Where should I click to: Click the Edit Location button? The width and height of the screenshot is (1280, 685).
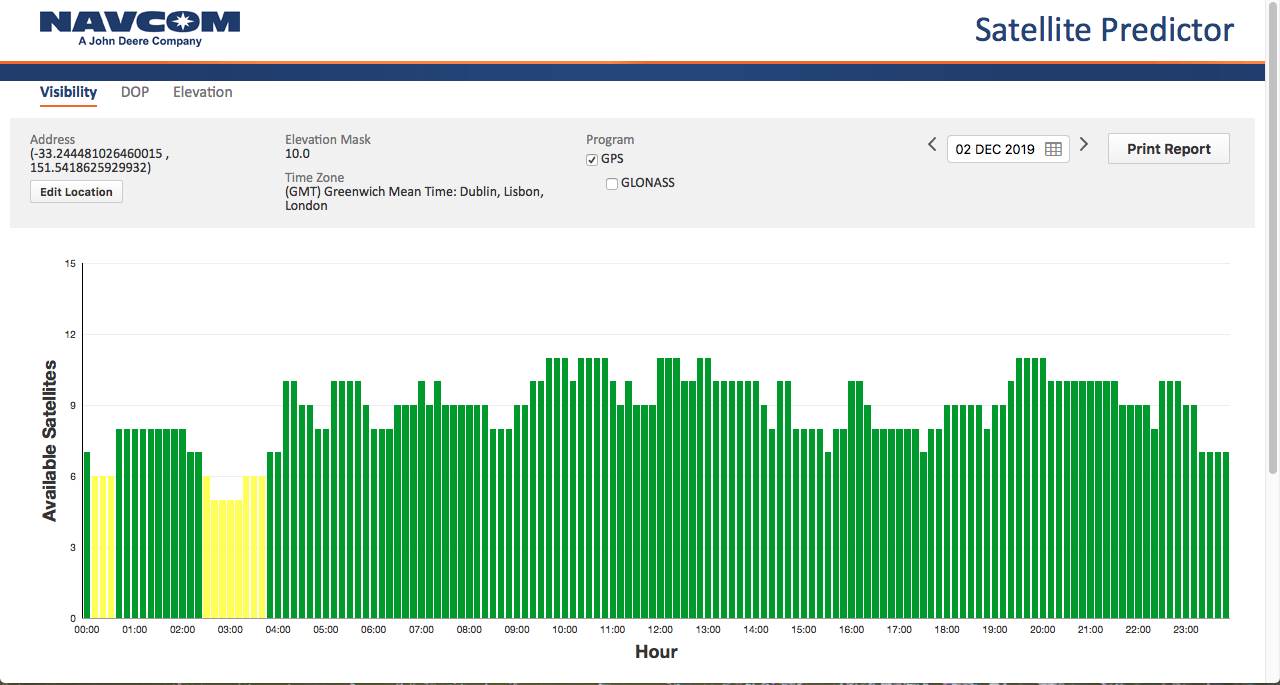pos(76,192)
